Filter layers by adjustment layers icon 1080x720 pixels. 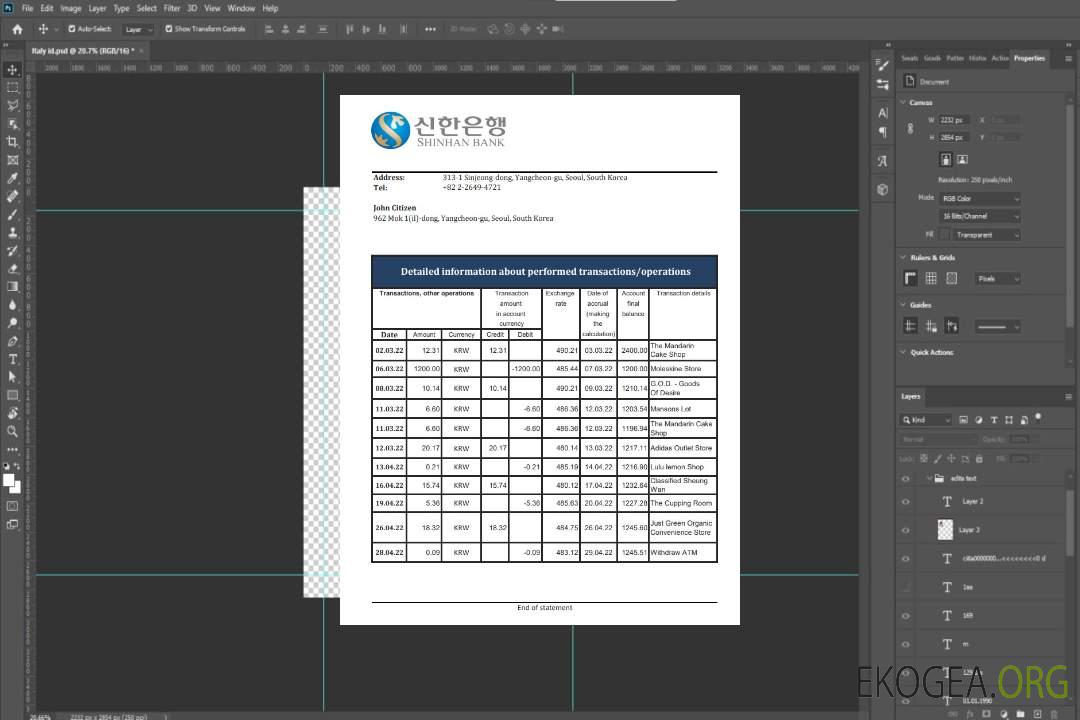point(979,420)
